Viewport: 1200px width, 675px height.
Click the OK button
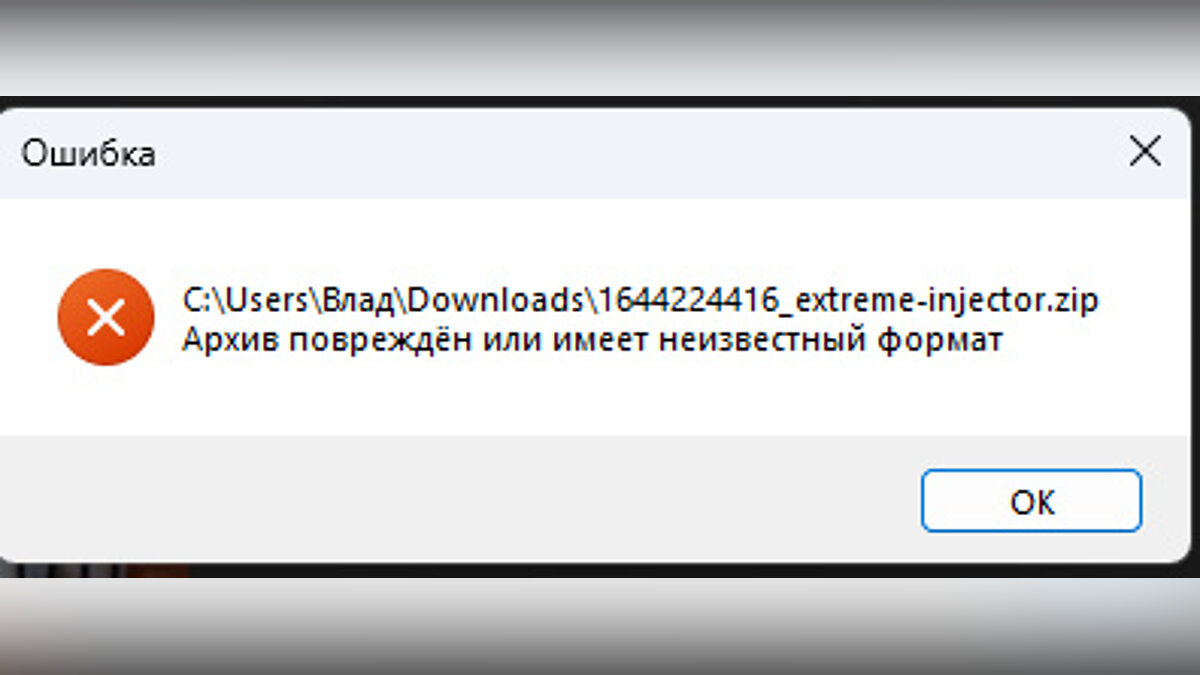pyautogui.click(x=1031, y=501)
